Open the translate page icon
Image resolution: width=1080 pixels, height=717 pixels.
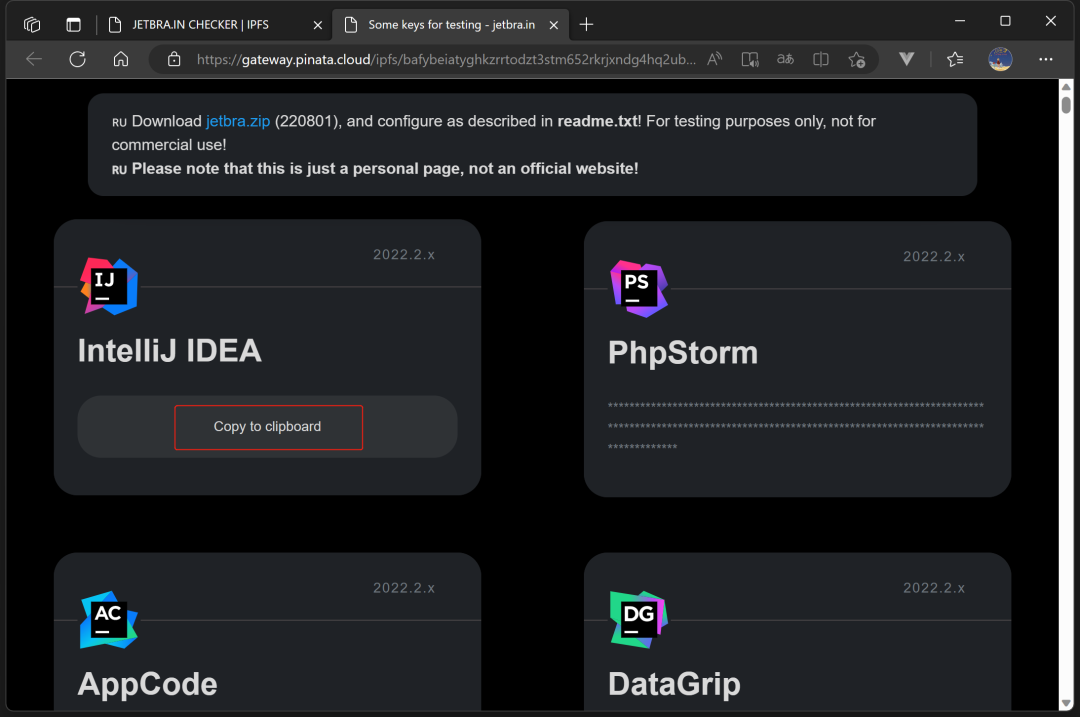point(785,59)
